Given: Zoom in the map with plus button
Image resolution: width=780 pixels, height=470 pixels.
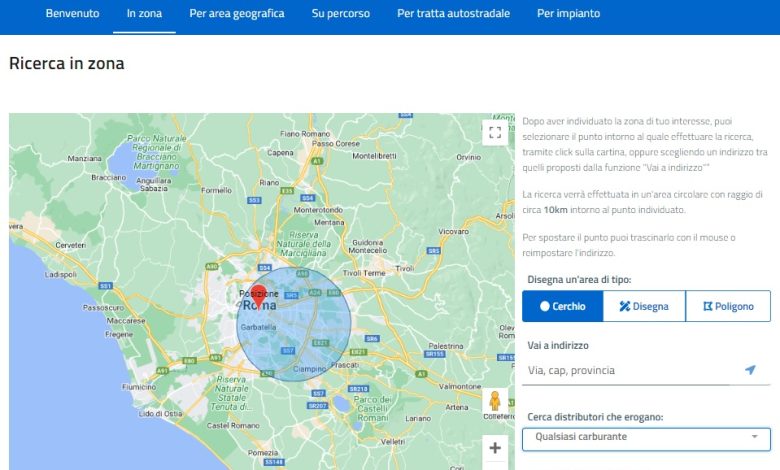Looking at the screenshot, I should 495,448.
